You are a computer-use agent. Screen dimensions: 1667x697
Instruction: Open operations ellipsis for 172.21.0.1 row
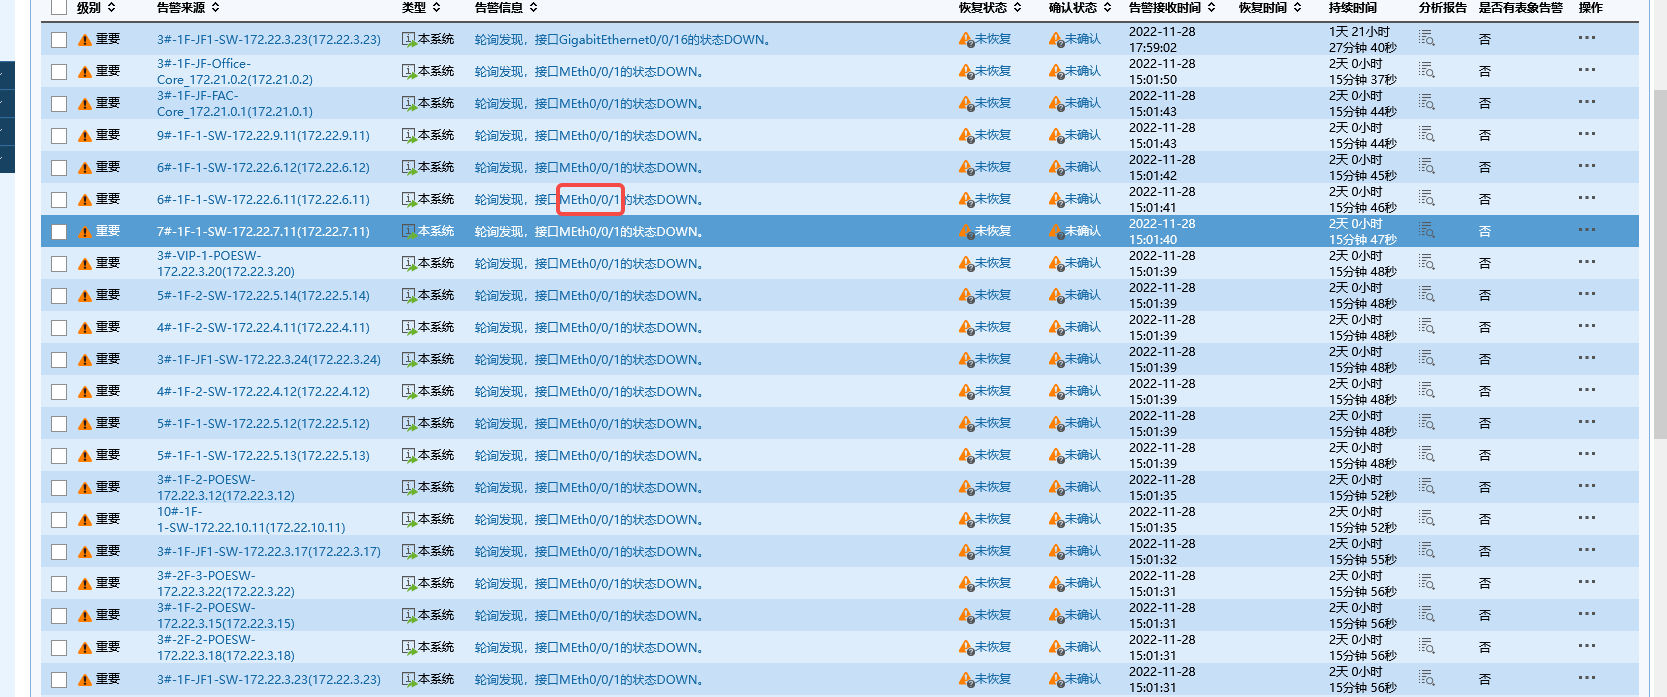pos(1587,102)
